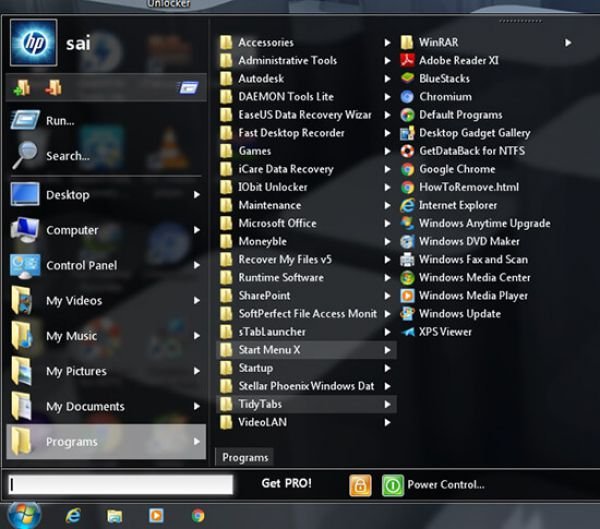Open the EaseUS Data Recovery Wizar folder
600x529 pixels.
[307, 115]
